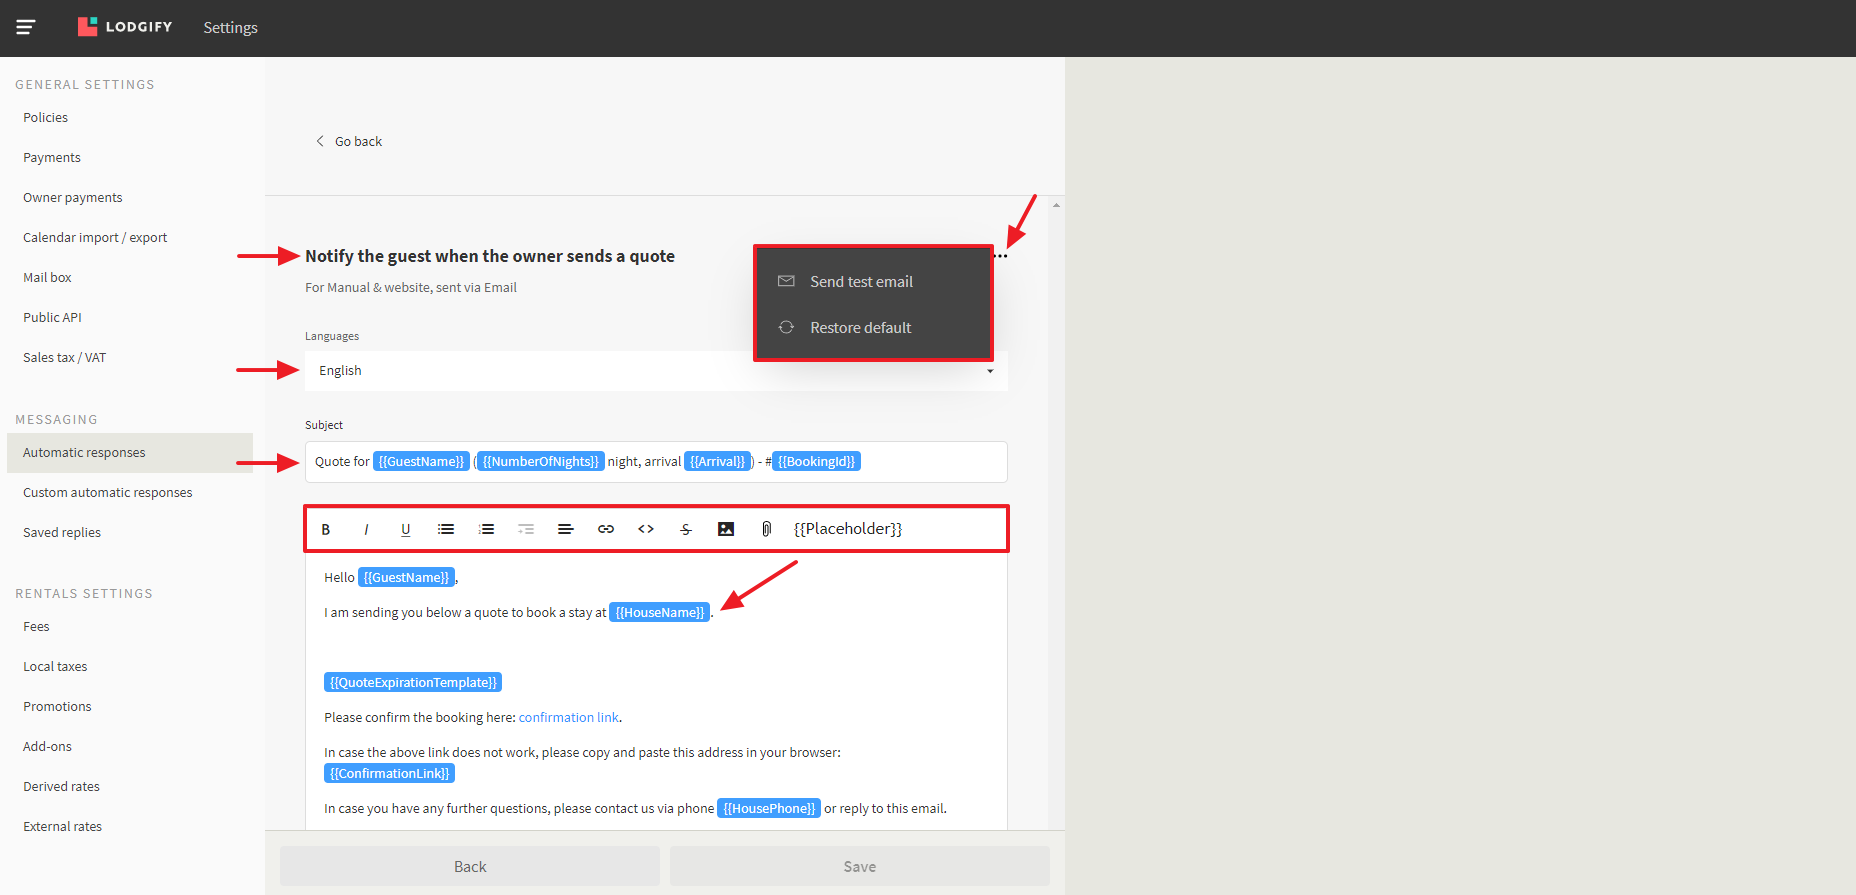Select the {{HousePhone}} placeholder

(x=769, y=808)
